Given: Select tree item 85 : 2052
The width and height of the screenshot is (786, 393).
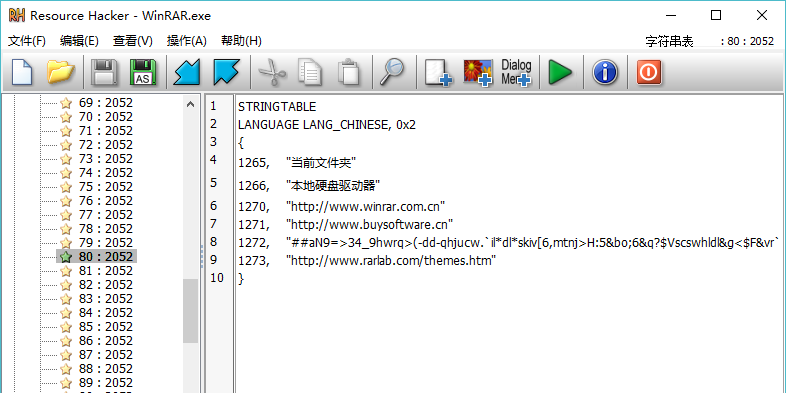Looking at the screenshot, I should 106,327.
